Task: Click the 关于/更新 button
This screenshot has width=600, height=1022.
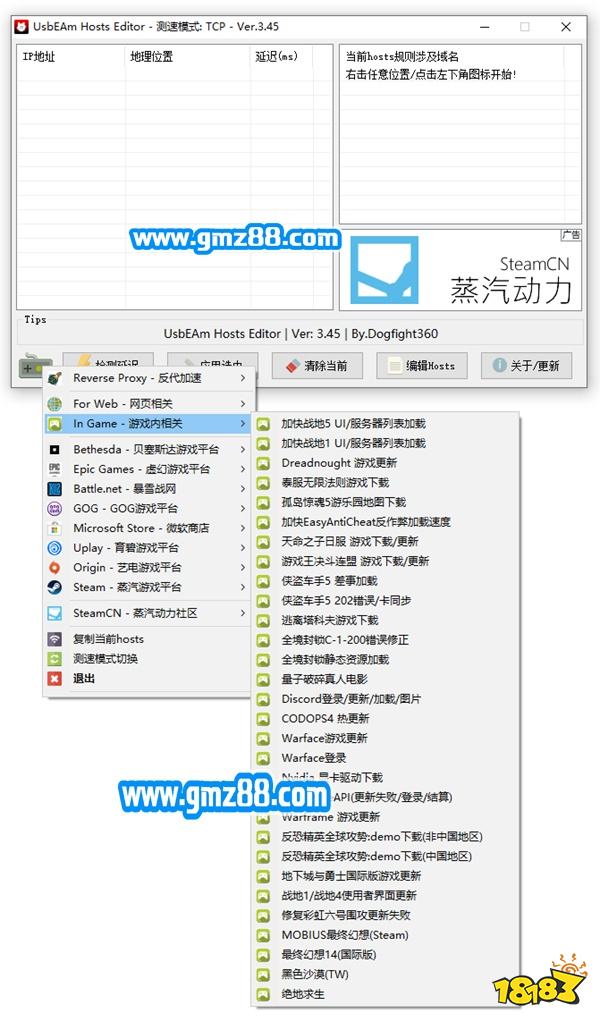Action: pos(526,366)
